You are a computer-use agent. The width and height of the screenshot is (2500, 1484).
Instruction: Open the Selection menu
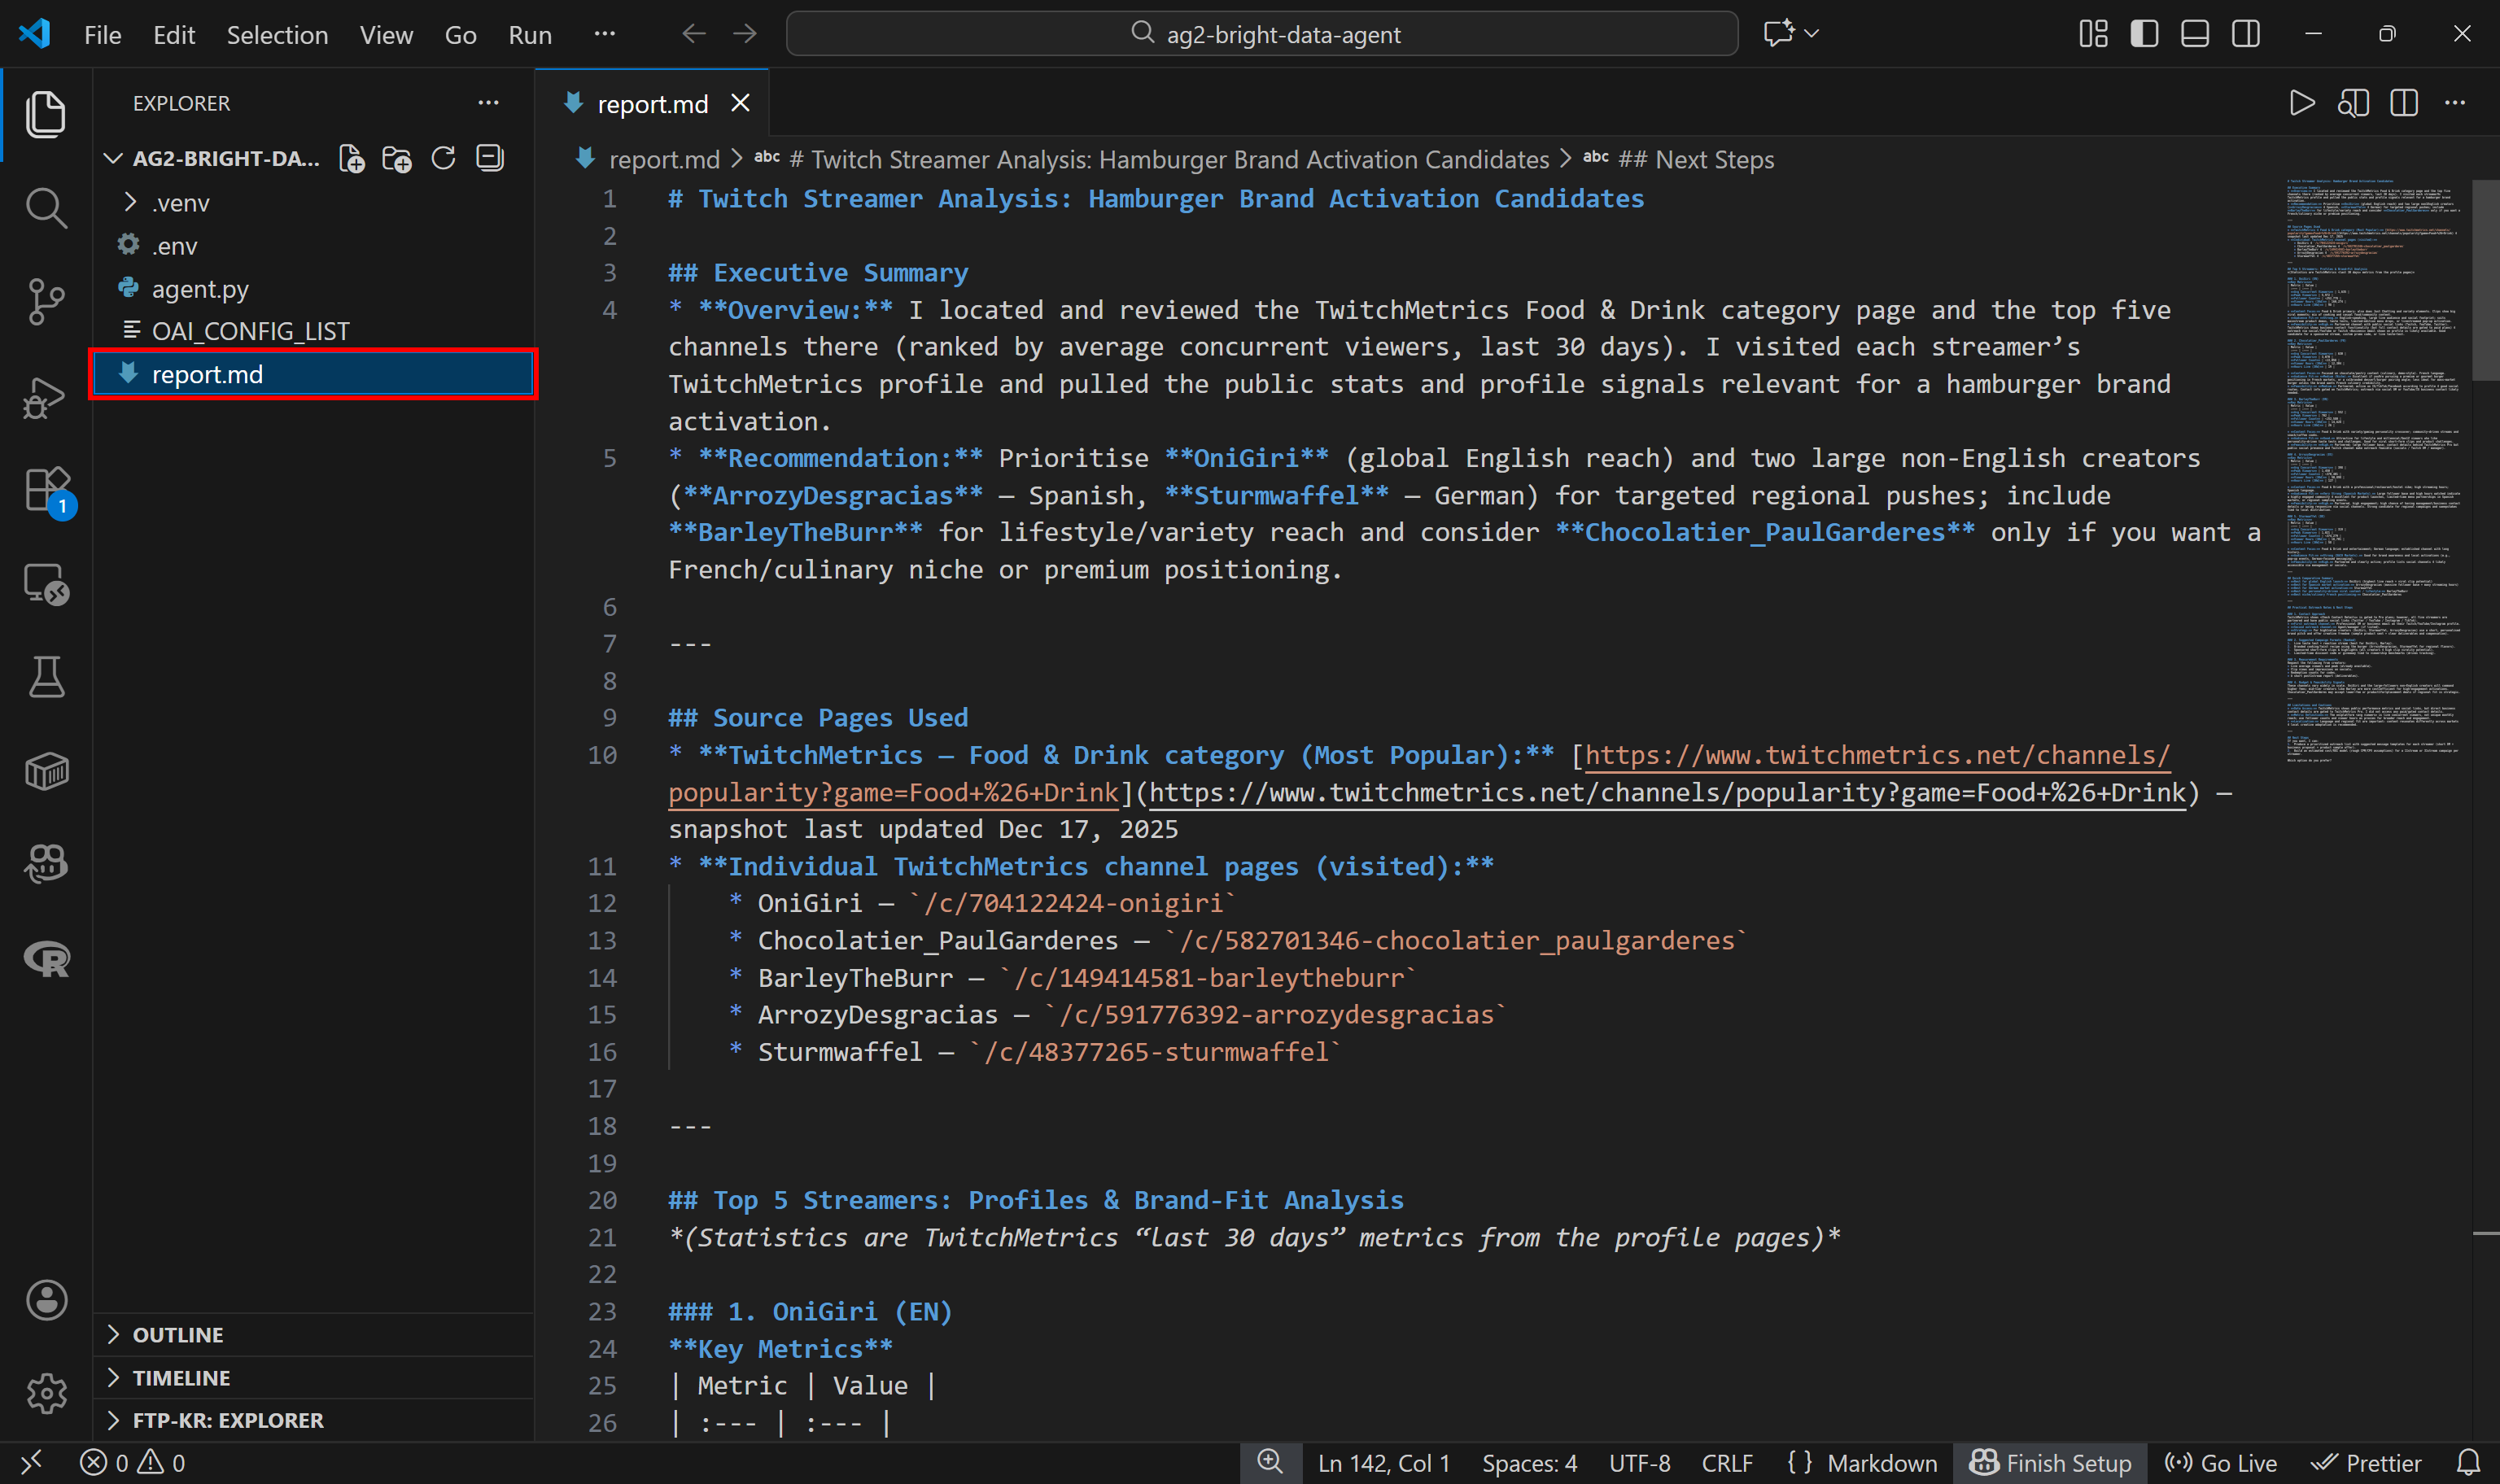click(x=277, y=35)
